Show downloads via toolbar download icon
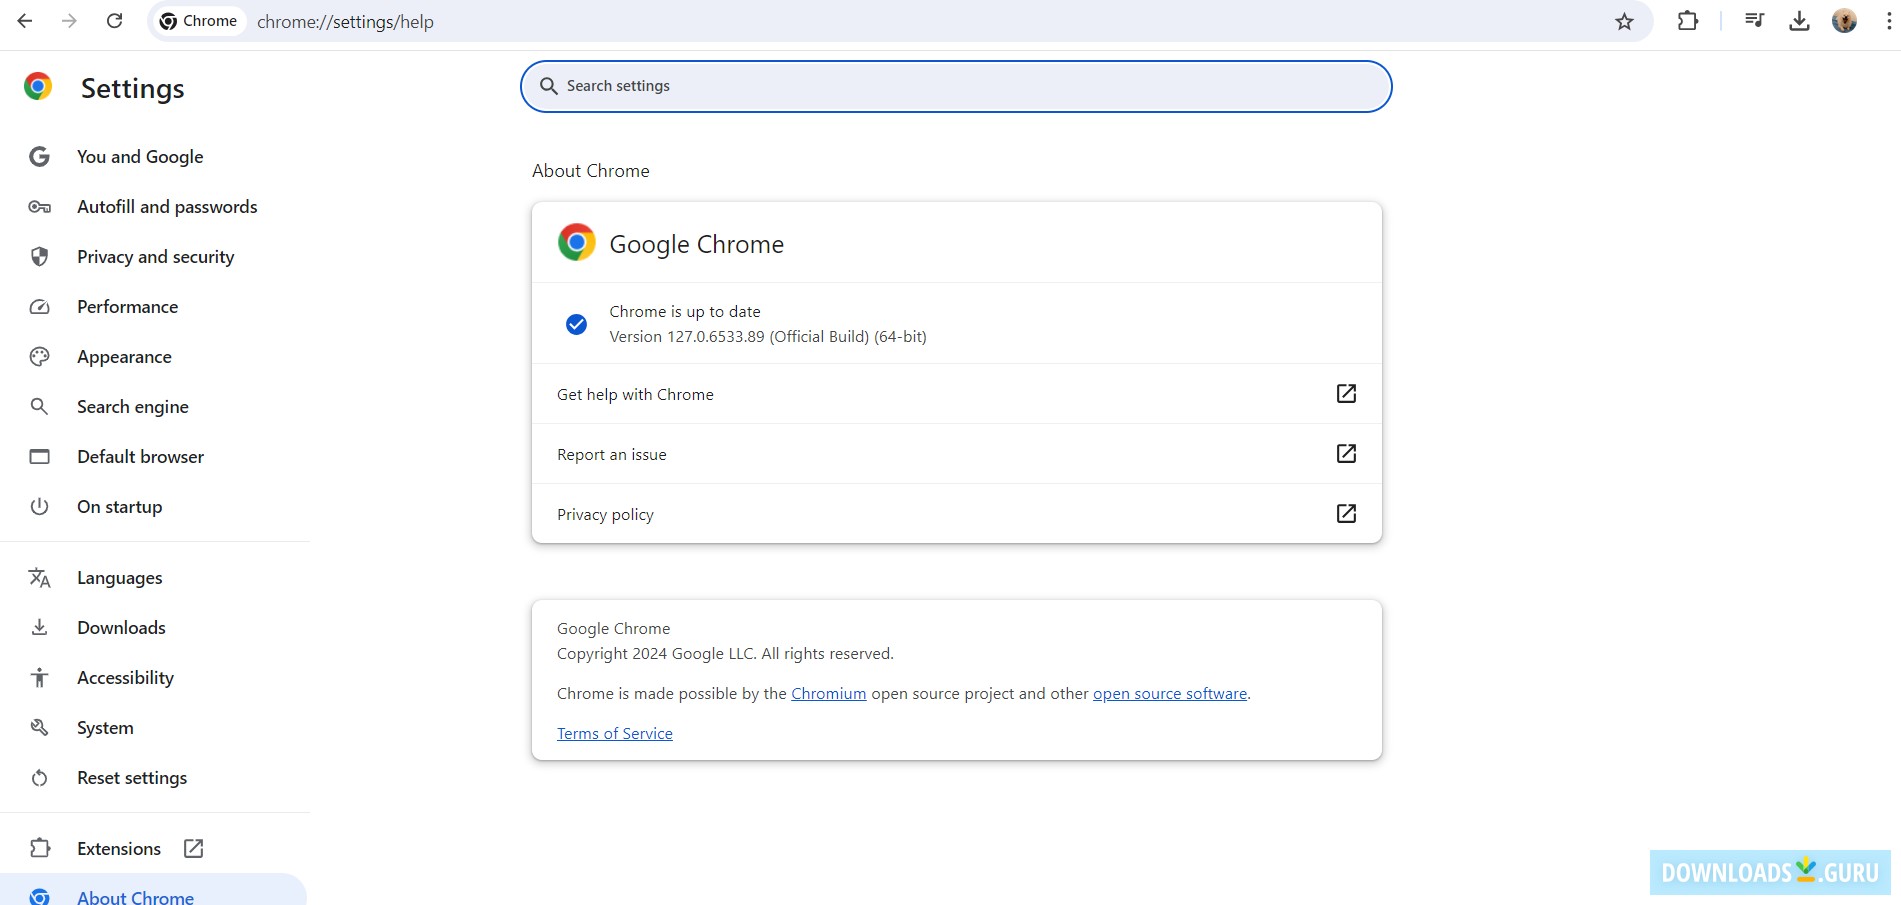 (x=1799, y=21)
